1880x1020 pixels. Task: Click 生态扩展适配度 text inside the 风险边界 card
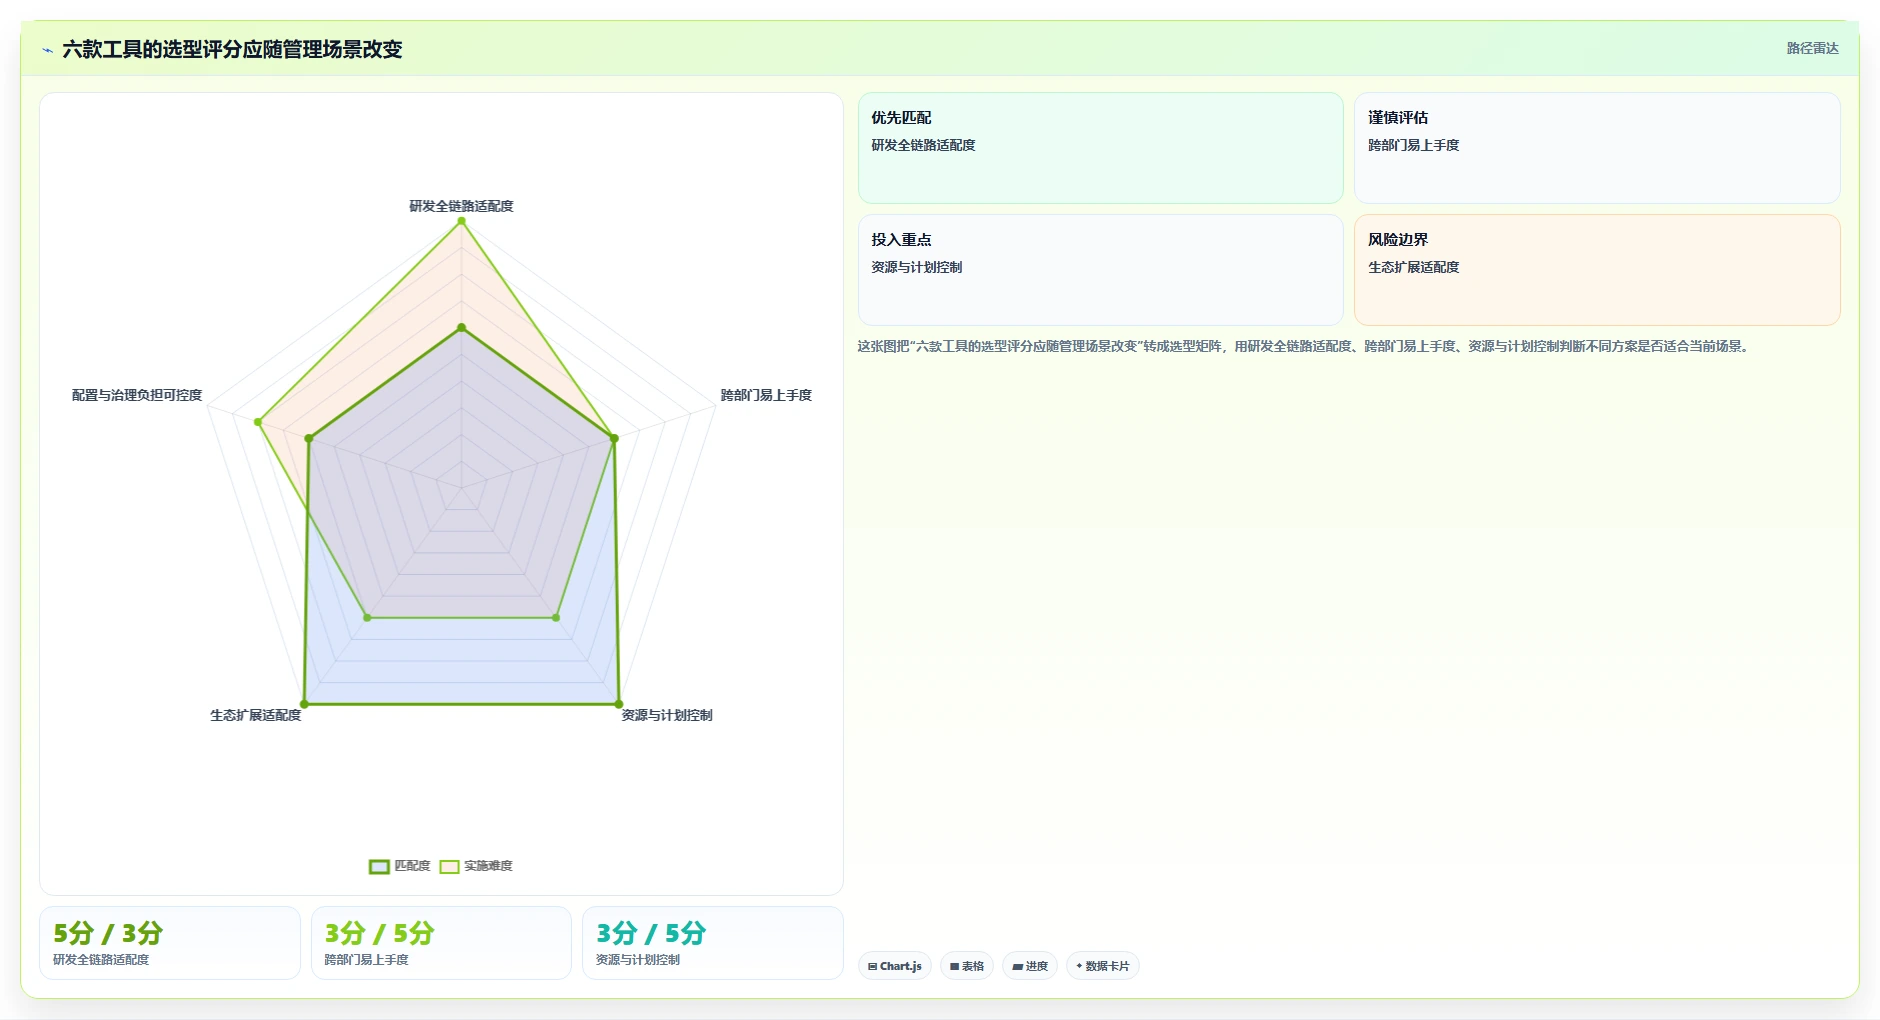1413,267
